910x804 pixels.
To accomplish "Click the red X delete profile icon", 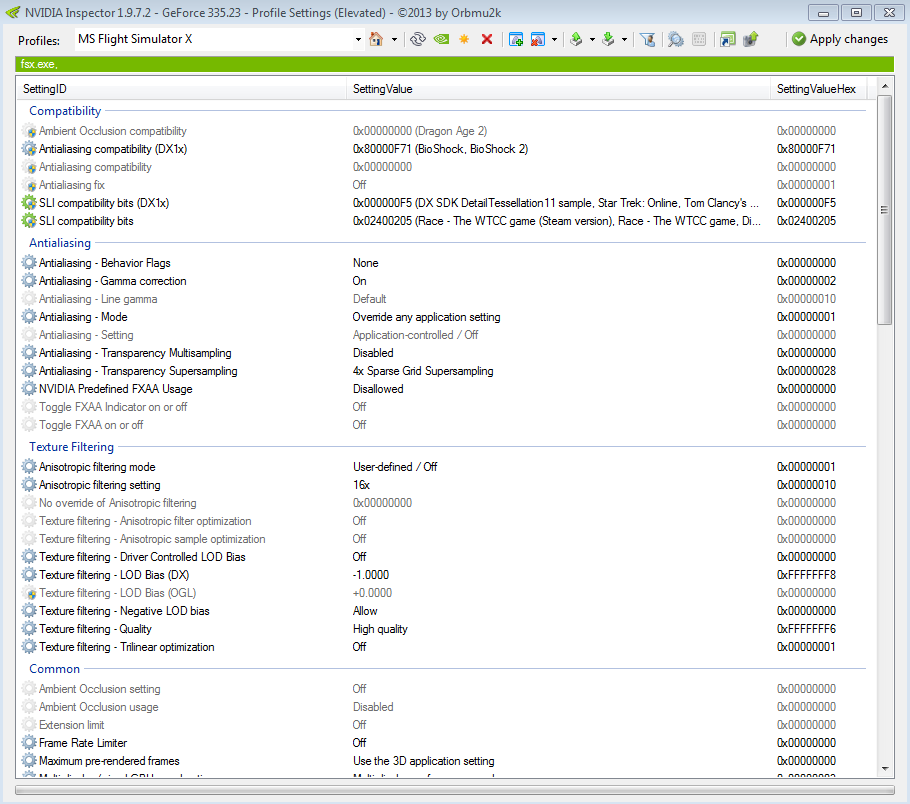I will (x=487, y=39).
